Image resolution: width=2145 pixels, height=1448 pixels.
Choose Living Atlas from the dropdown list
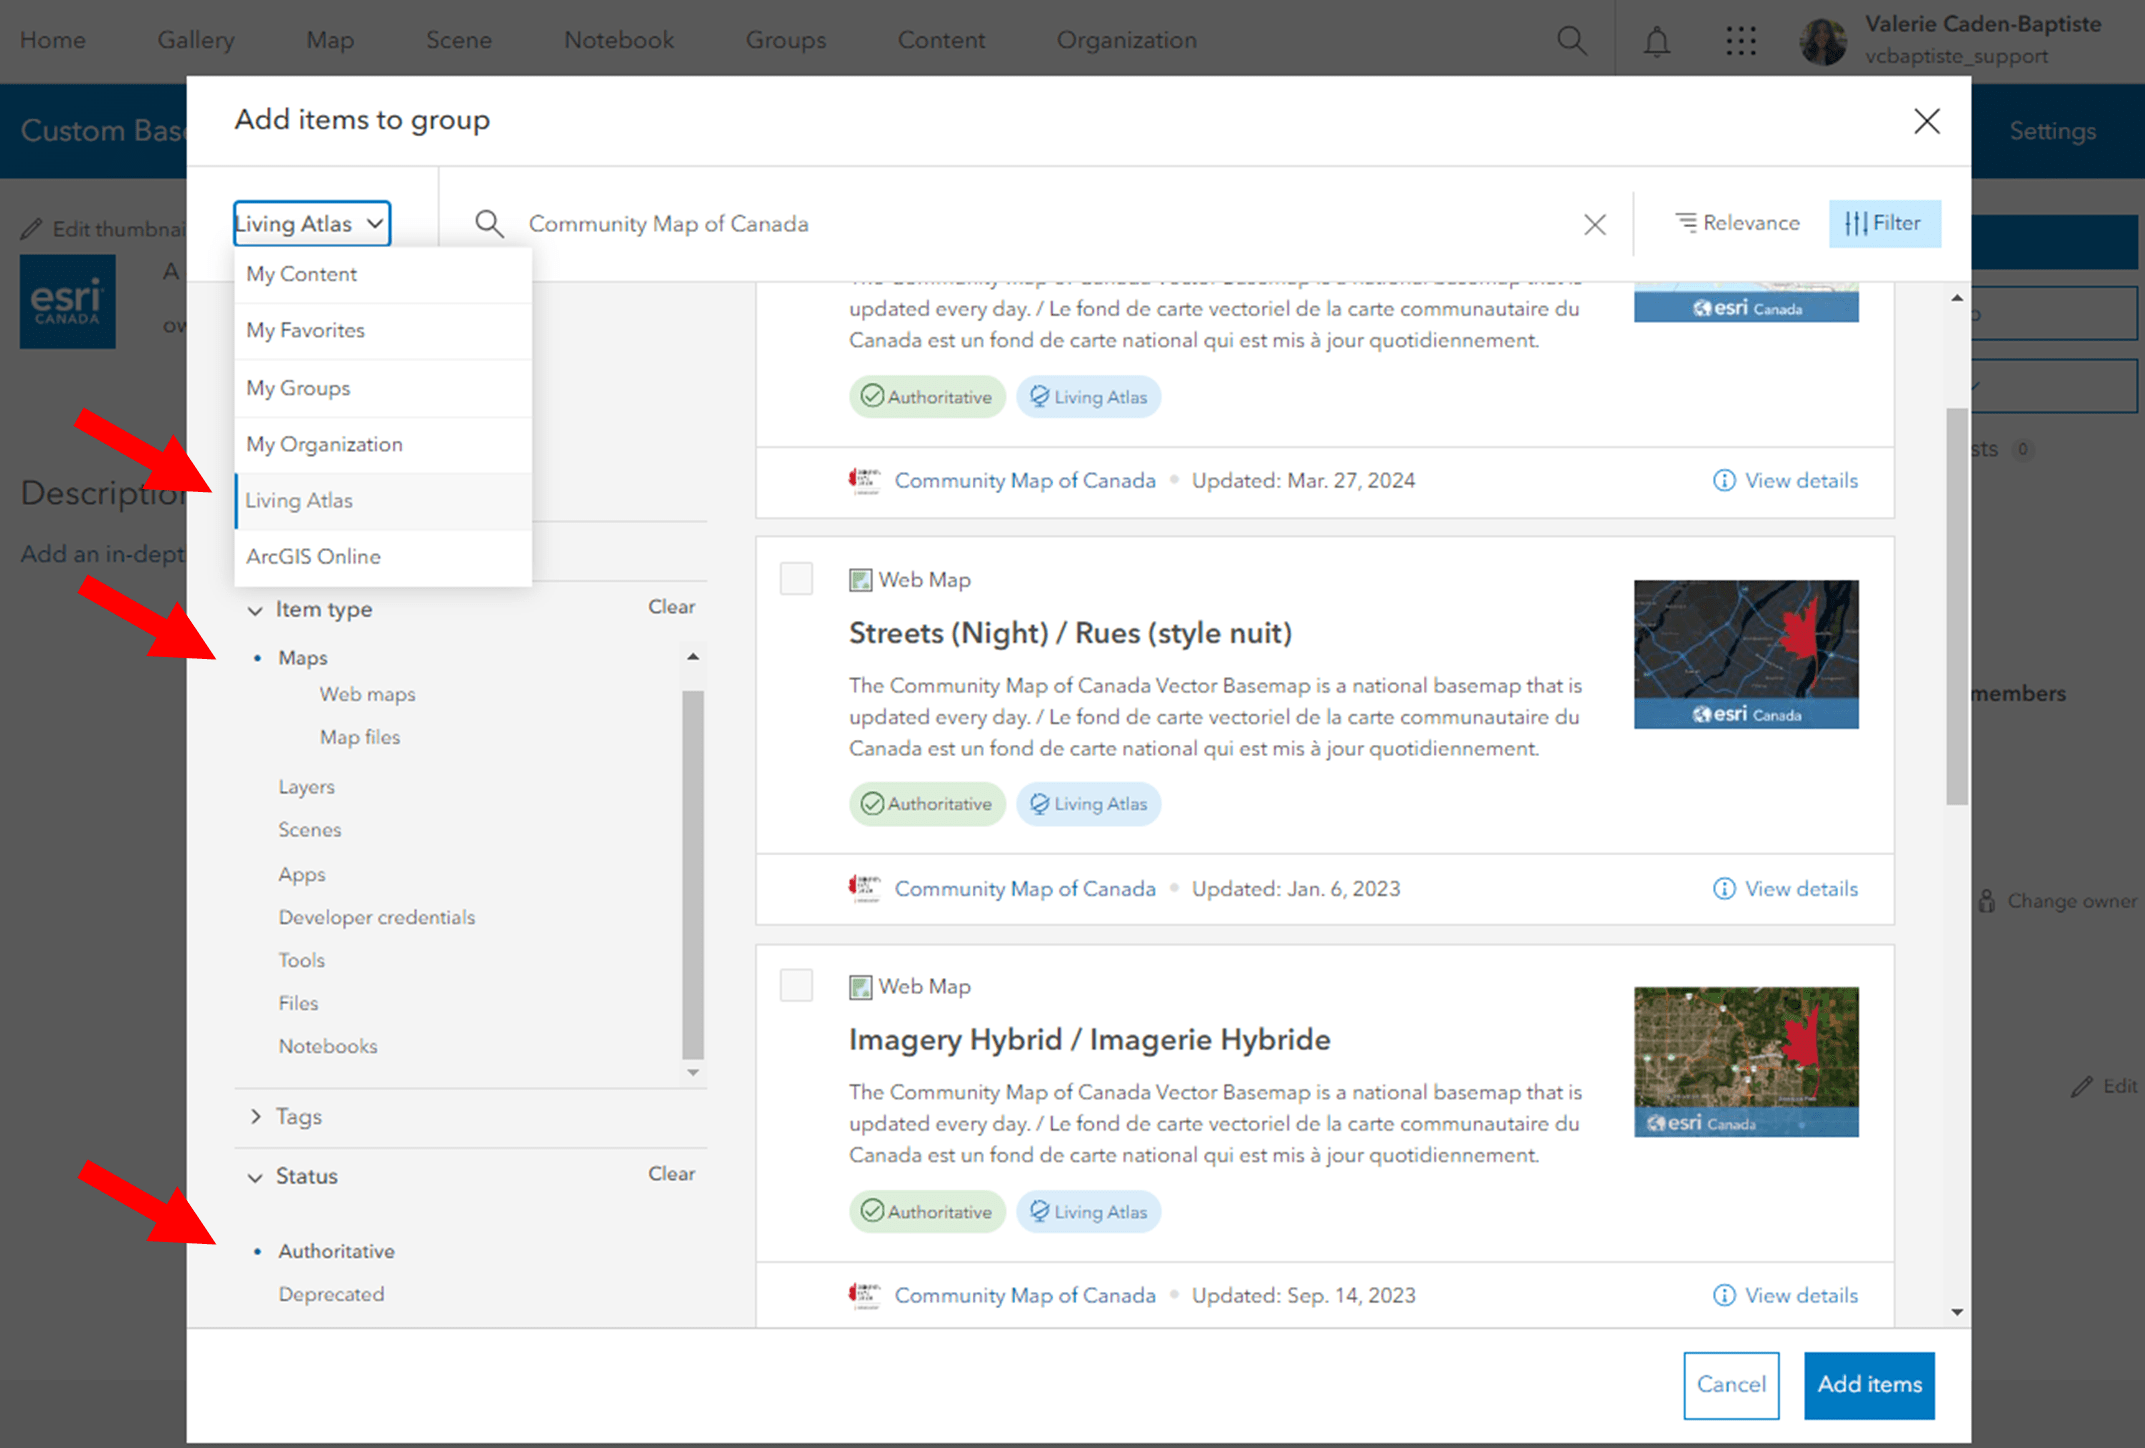[x=382, y=500]
